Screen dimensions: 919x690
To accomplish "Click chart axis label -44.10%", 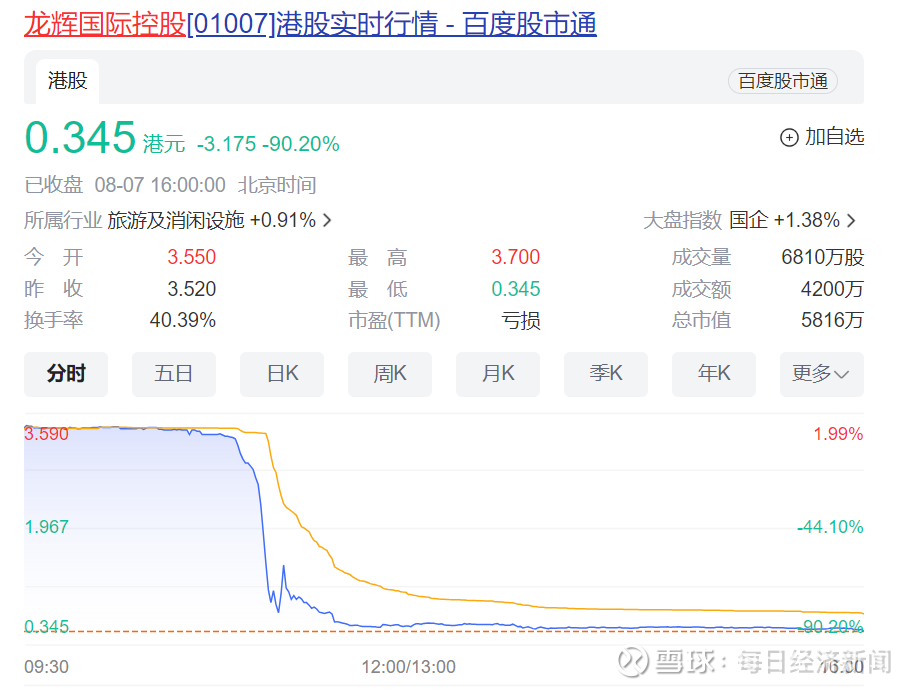I will pos(830,527).
